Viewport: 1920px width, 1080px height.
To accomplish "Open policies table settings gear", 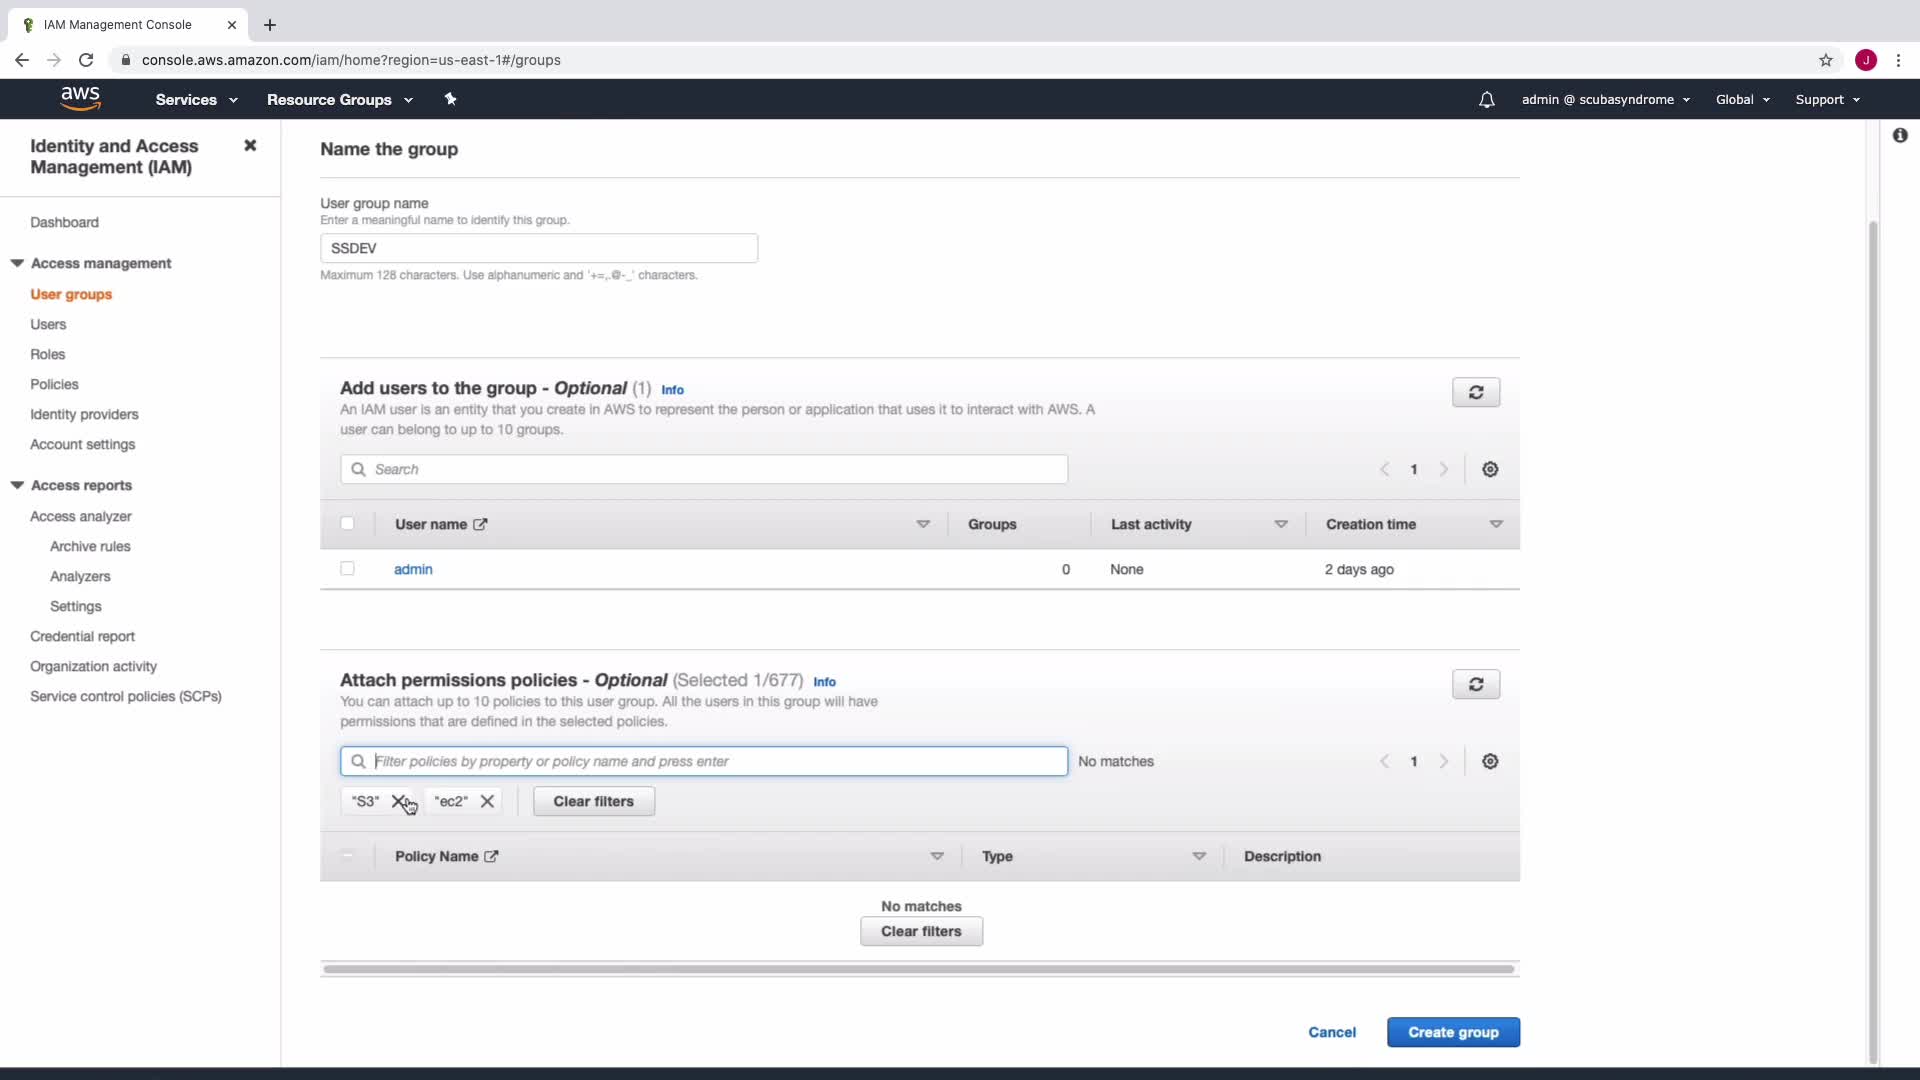I will [x=1489, y=761].
